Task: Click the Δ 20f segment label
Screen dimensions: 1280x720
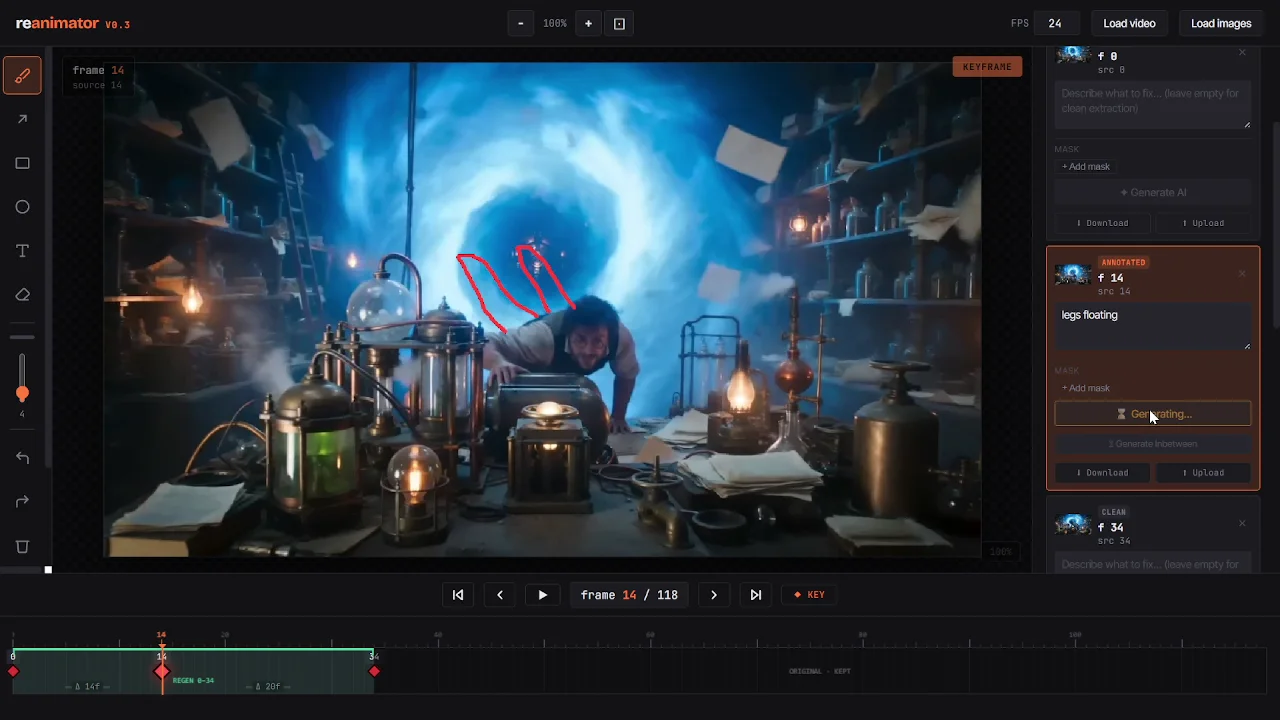Action: tap(268, 687)
